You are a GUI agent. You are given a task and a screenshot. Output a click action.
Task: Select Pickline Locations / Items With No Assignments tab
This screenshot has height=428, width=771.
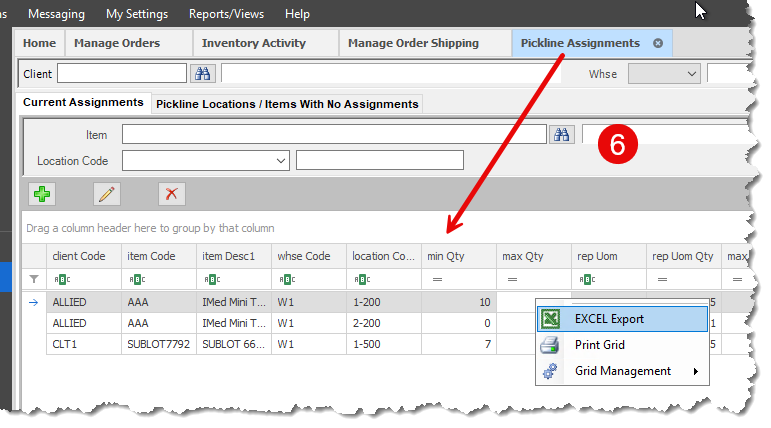pos(287,104)
